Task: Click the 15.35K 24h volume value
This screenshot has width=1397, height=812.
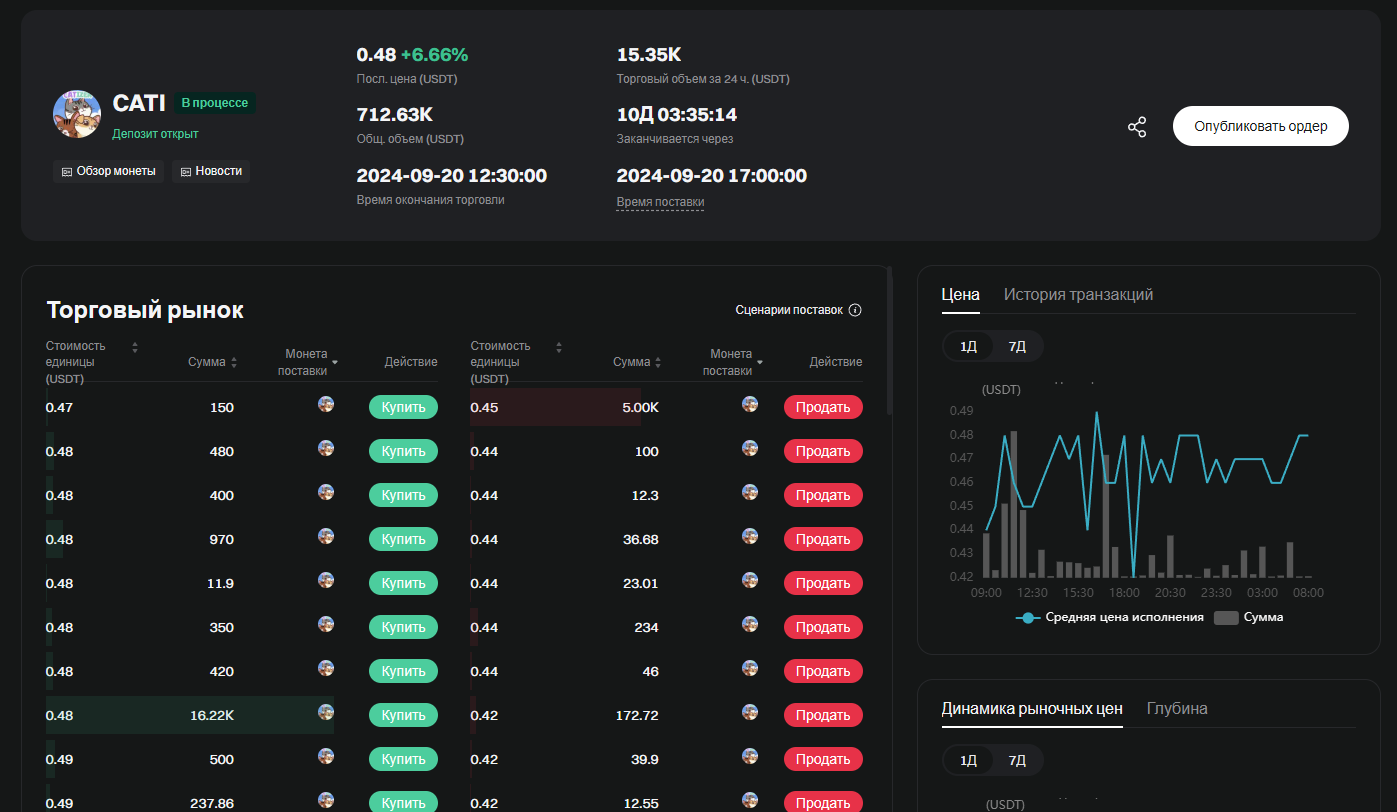Action: pos(649,54)
